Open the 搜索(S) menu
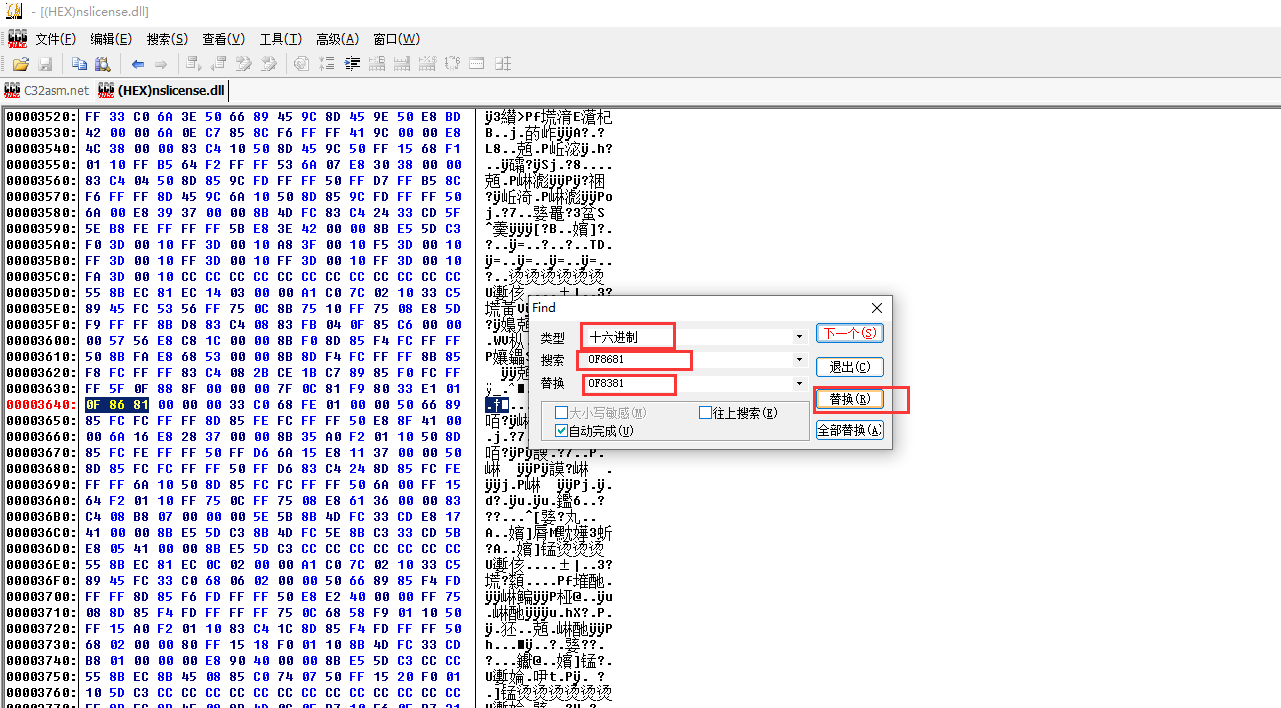 point(167,39)
